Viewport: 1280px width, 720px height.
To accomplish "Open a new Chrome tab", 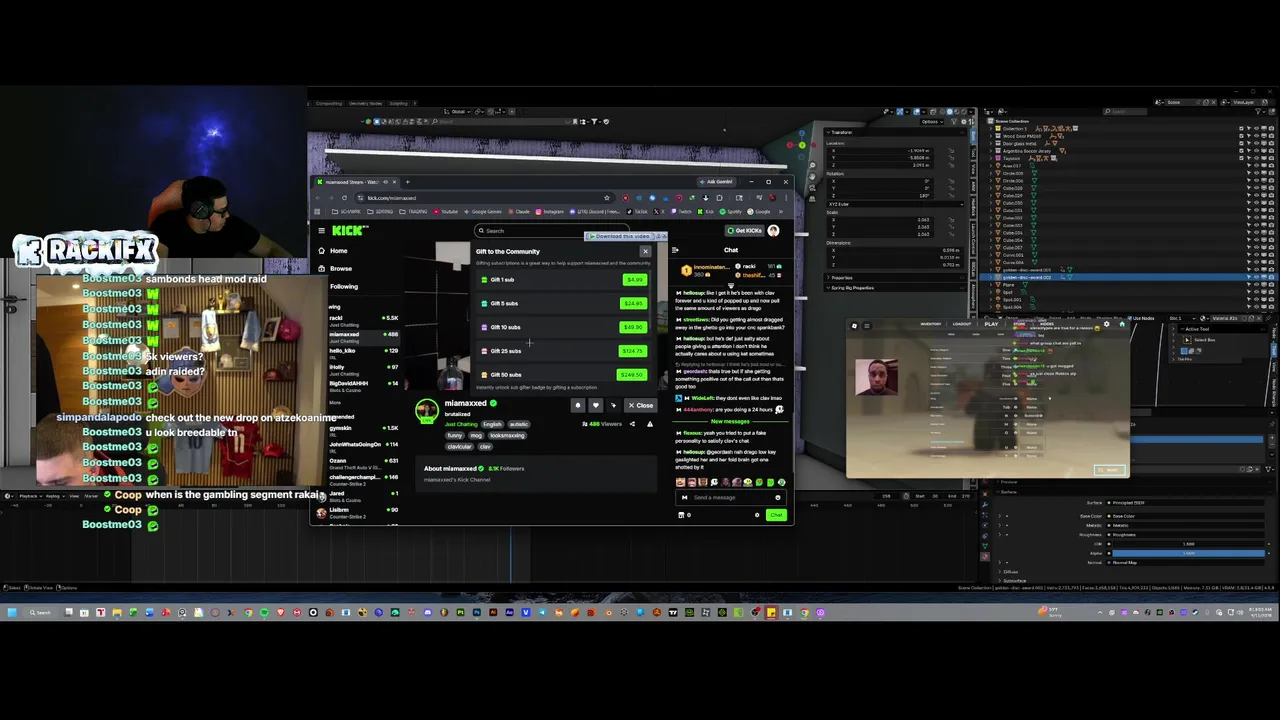I will (408, 182).
